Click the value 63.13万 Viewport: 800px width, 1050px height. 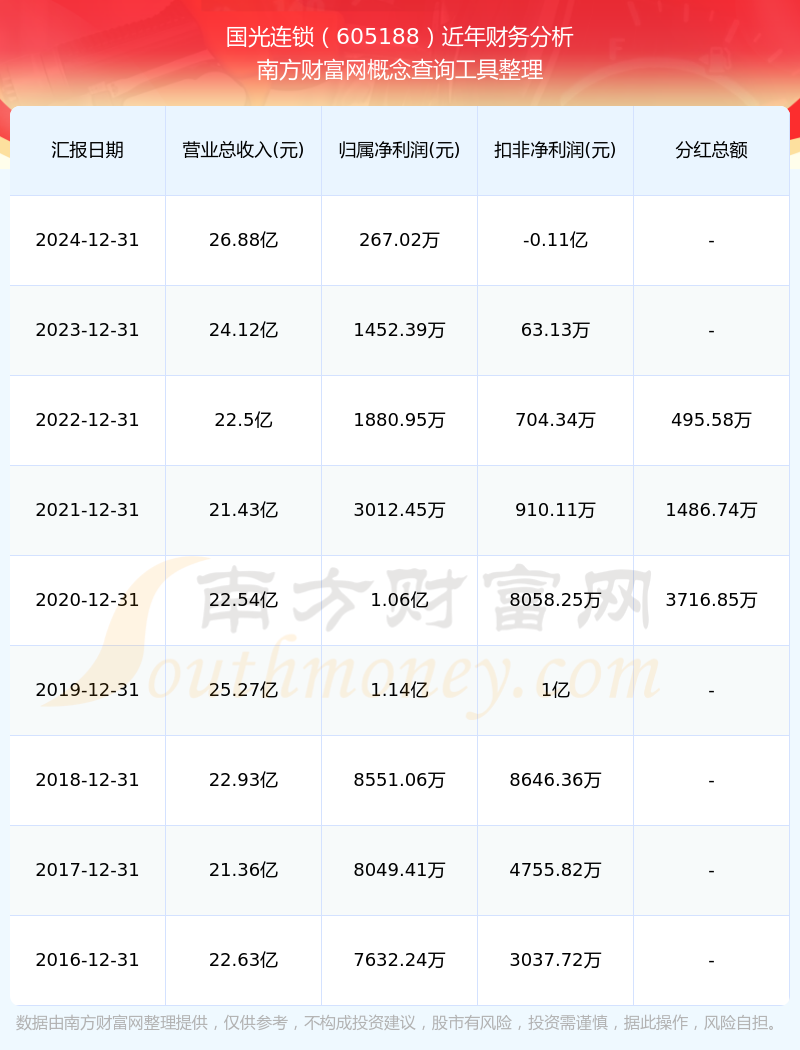coord(556,330)
